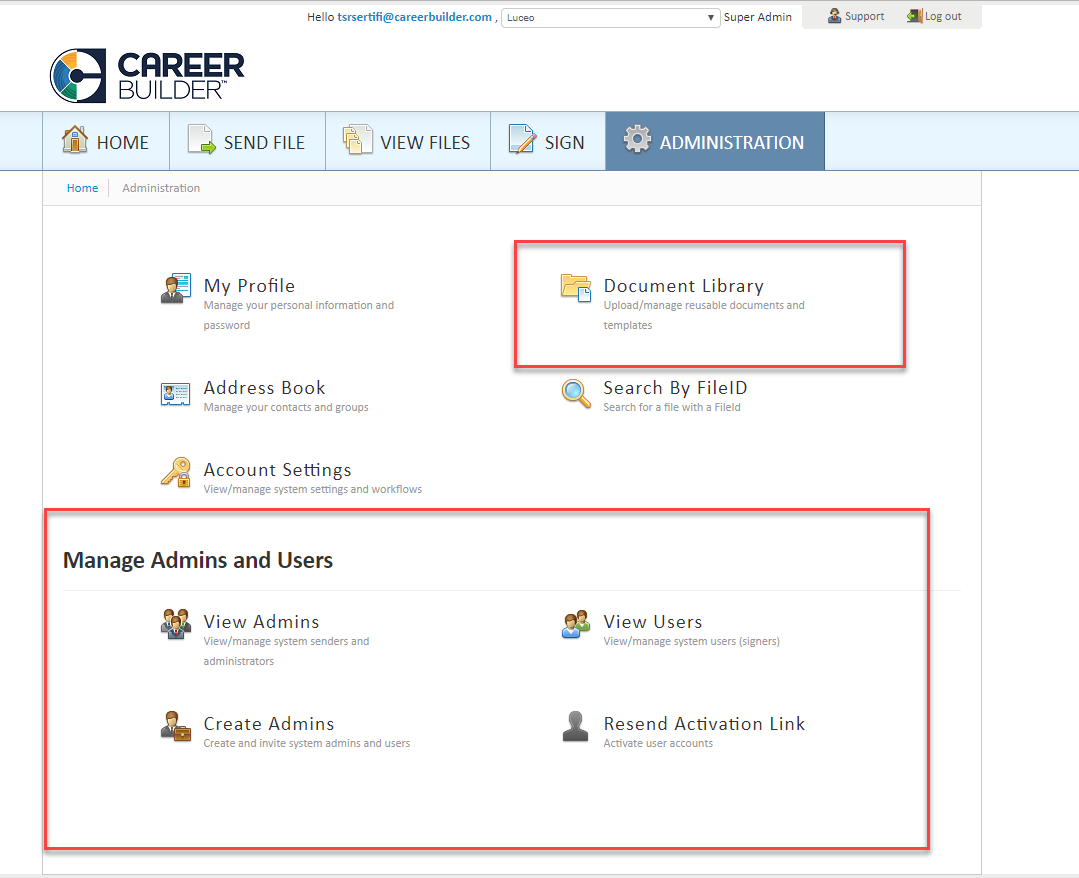Click the Resend Activation Link silhouette icon
Image resolution: width=1079 pixels, height=878 pixels.
pyautogui.click(x=575, y=727)
